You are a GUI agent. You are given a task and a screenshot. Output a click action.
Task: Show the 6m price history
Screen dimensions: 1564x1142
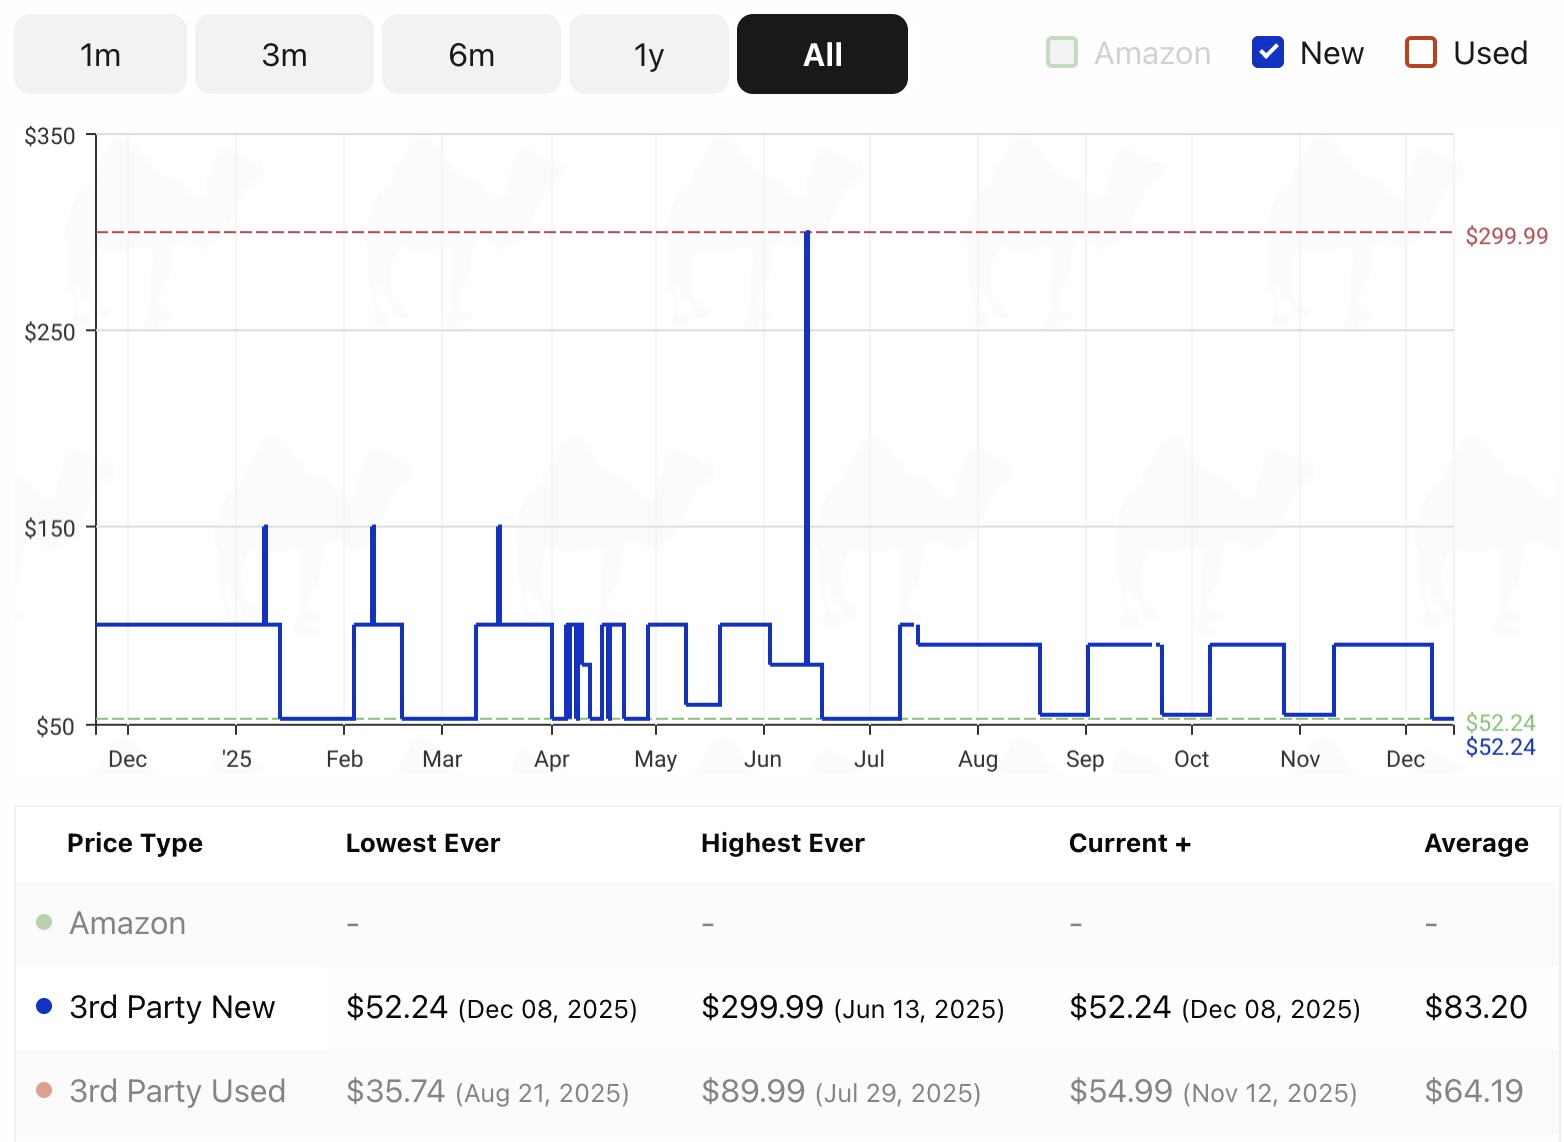pos(471,54)
